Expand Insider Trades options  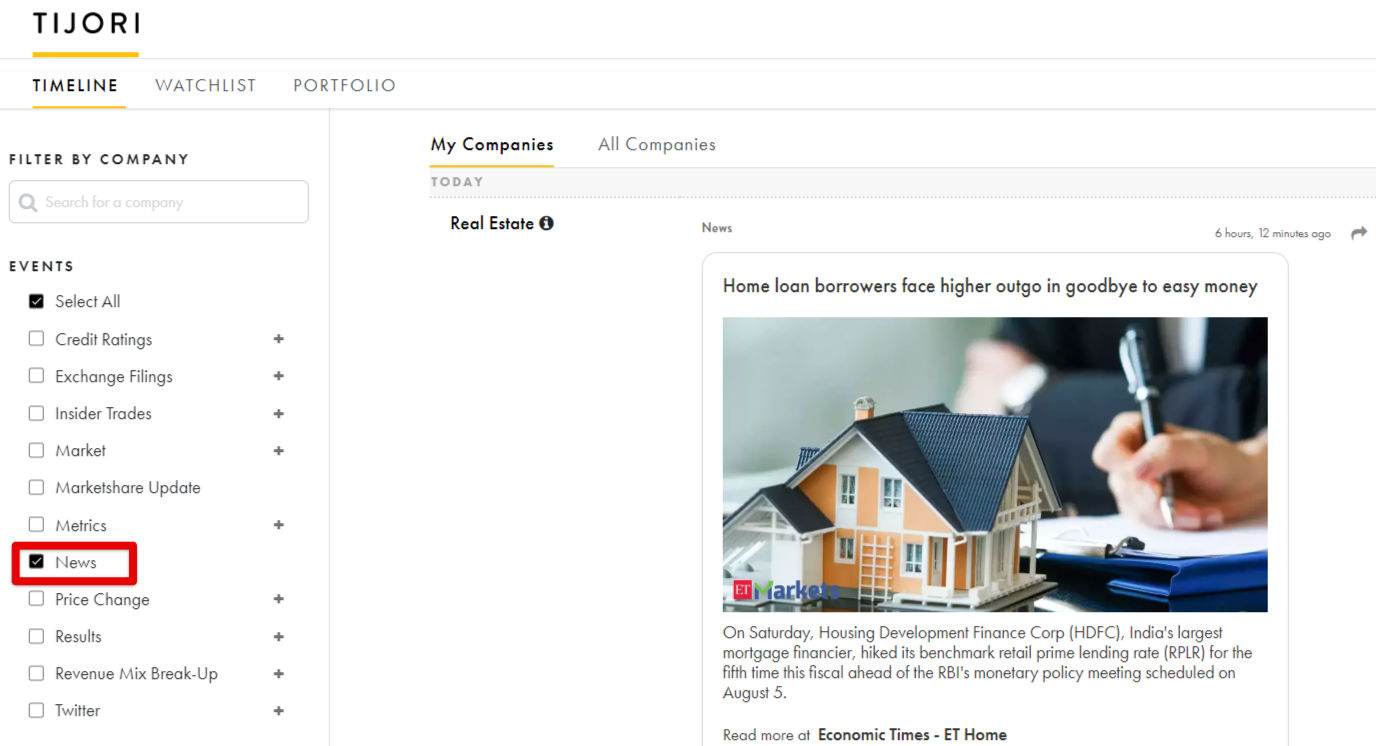[279, 413]
